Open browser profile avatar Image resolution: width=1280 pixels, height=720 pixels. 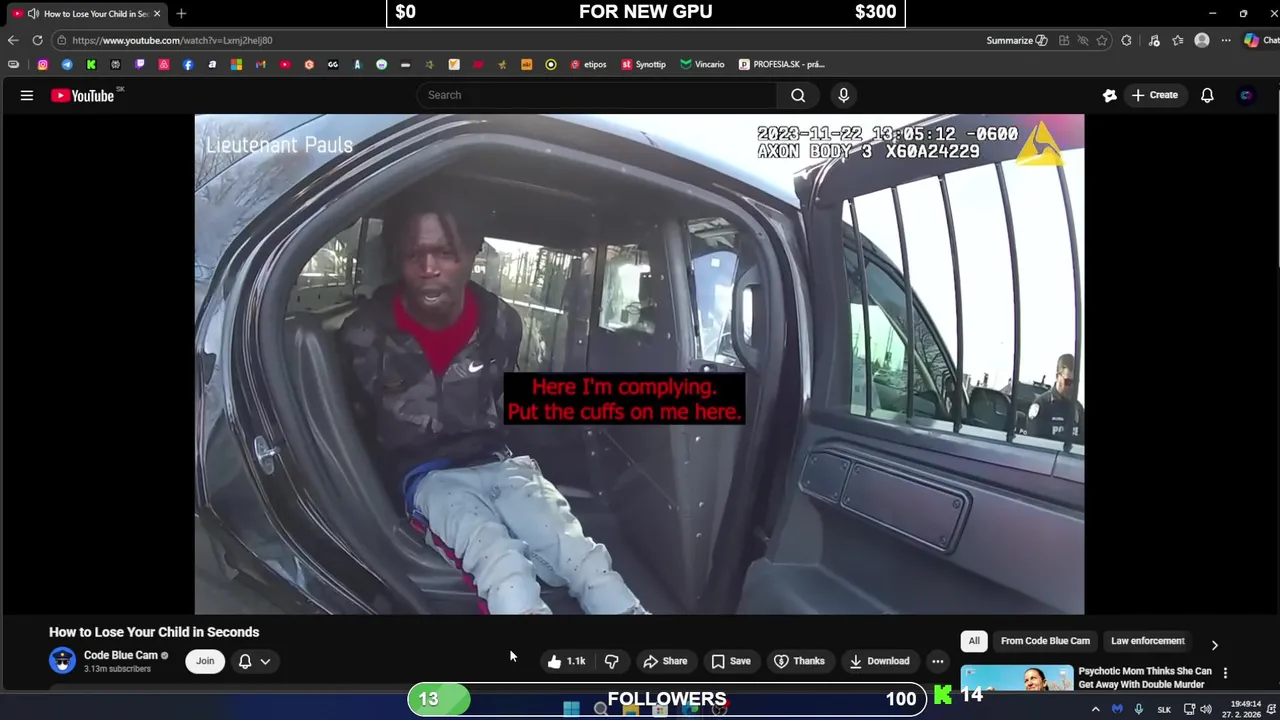coord(1202,40)
